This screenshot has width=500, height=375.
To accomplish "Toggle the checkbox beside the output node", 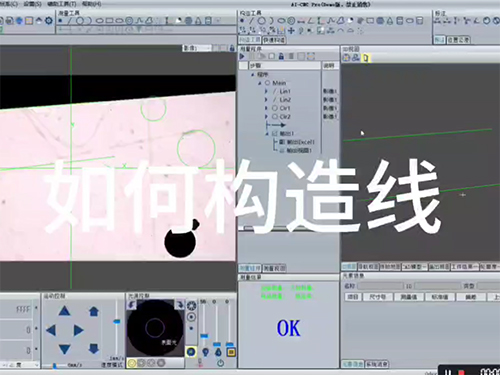I will [275, 133].
